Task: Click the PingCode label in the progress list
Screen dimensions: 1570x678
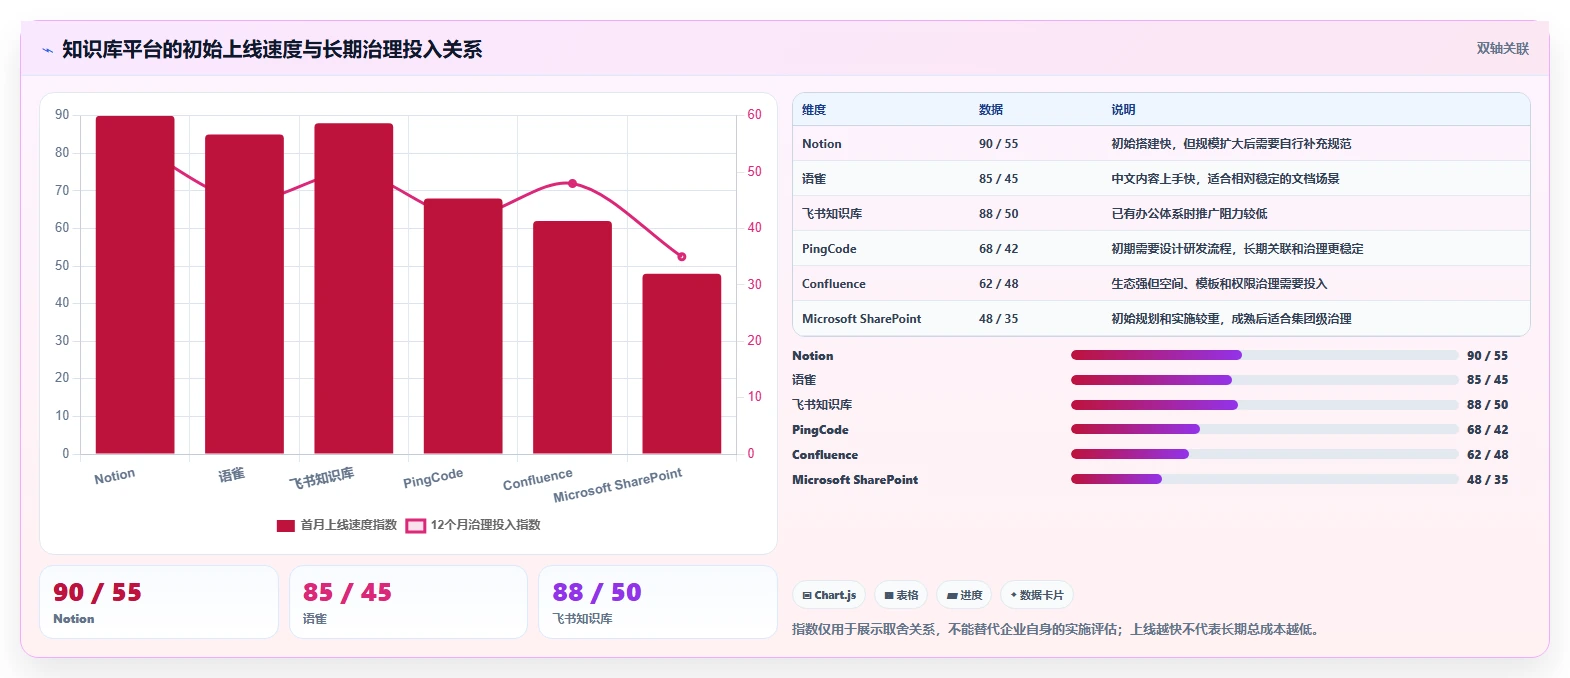Action: tap(820, 430)
